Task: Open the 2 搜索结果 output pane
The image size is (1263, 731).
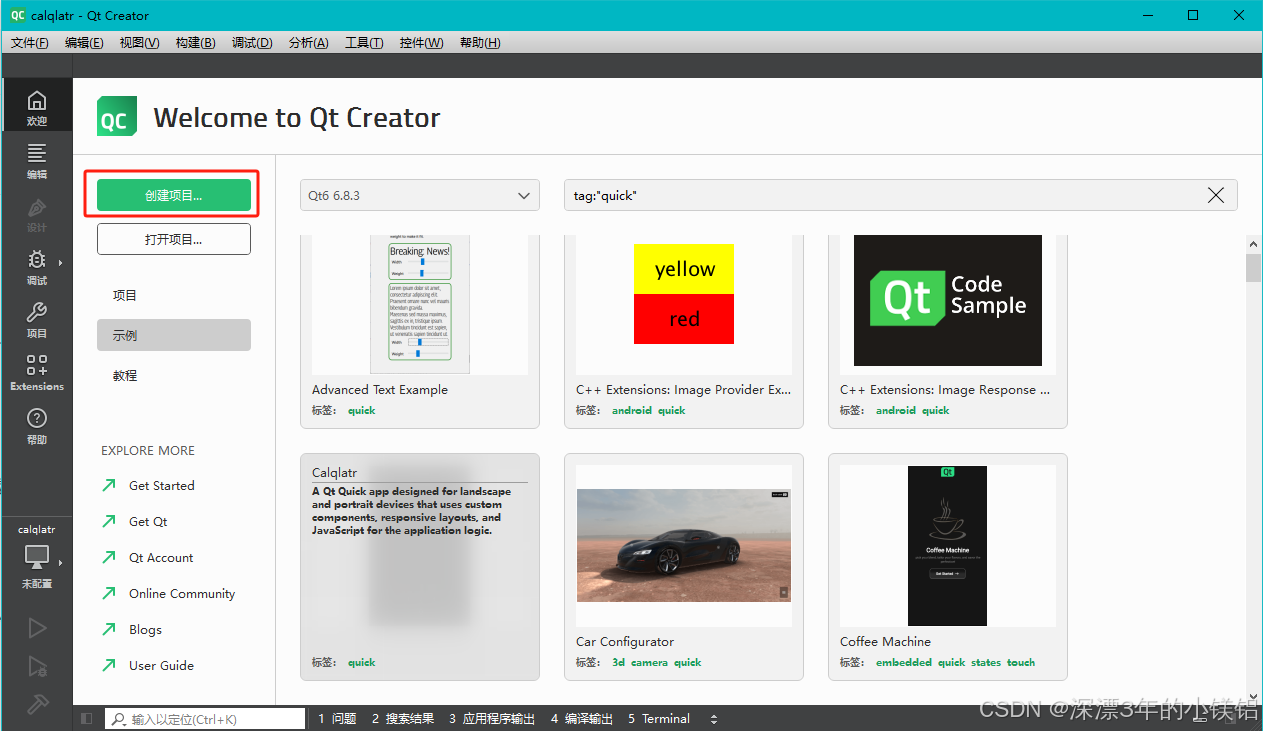Action: click(x=403, y=719)
